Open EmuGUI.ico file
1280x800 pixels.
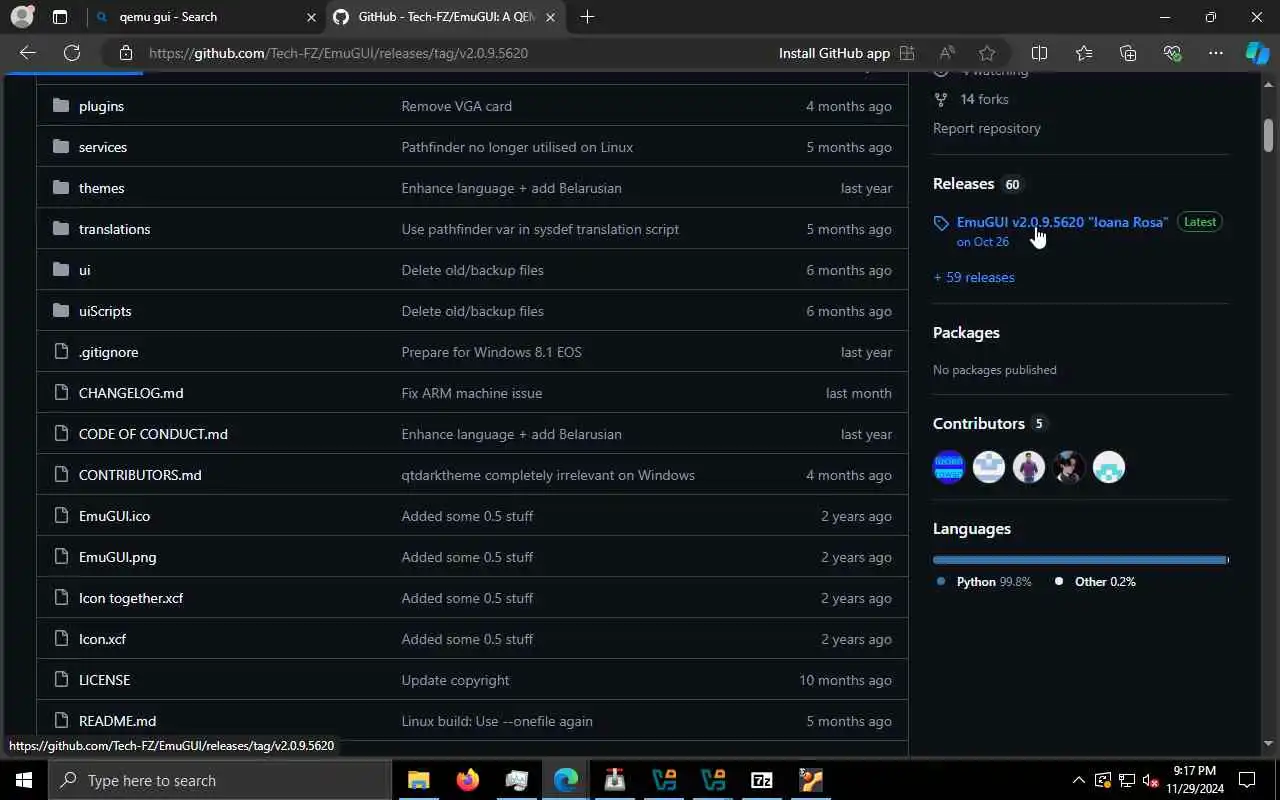[x=114, y=516]
